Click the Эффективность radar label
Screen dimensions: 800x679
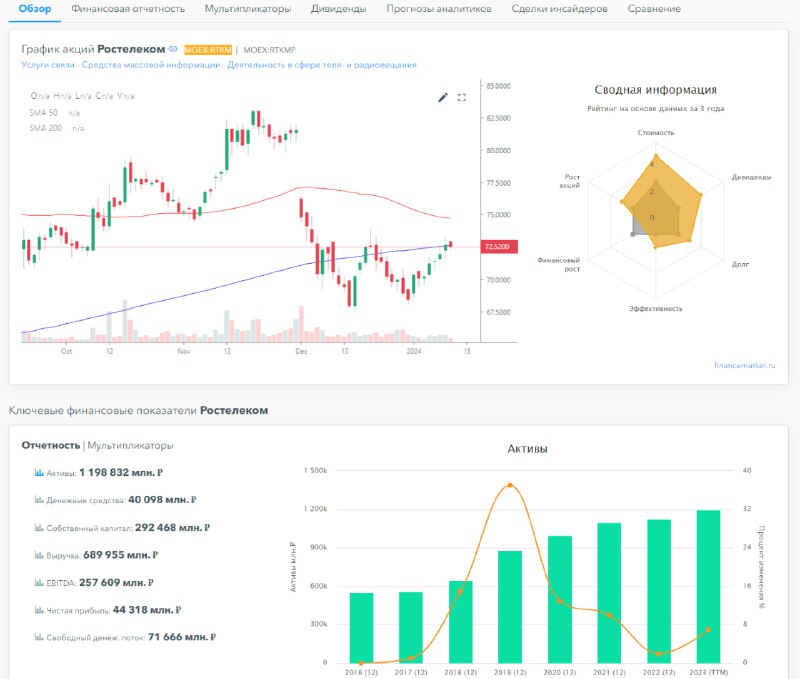click(656, 309)
